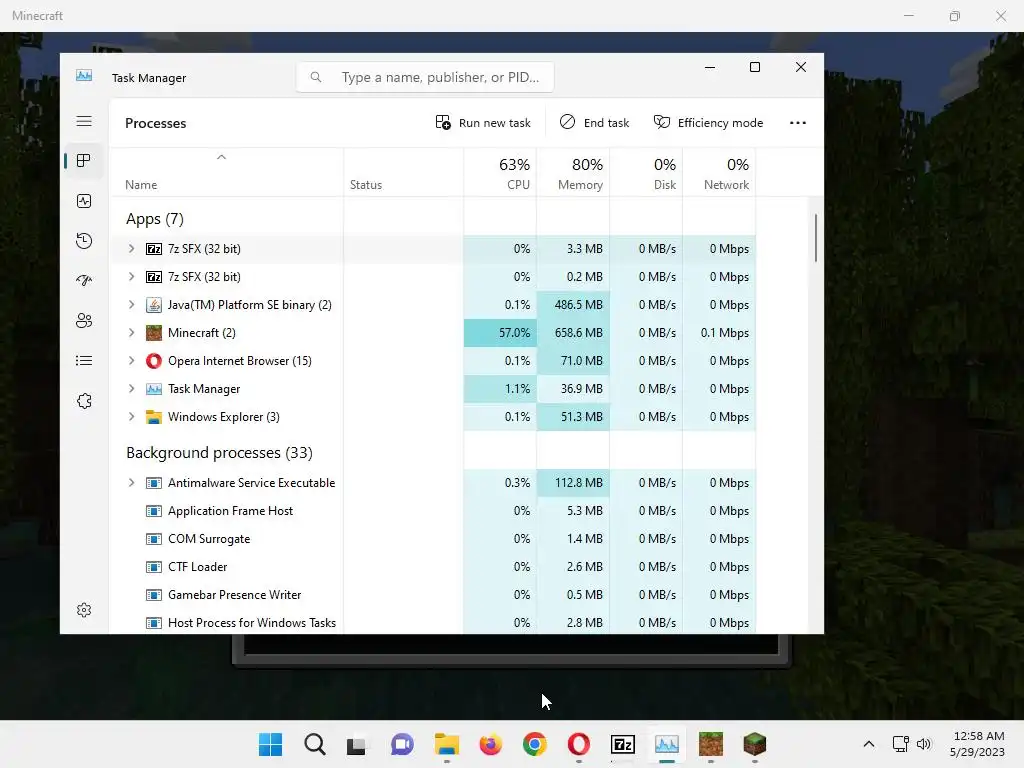Click the Windows Start button

(270, 744)
